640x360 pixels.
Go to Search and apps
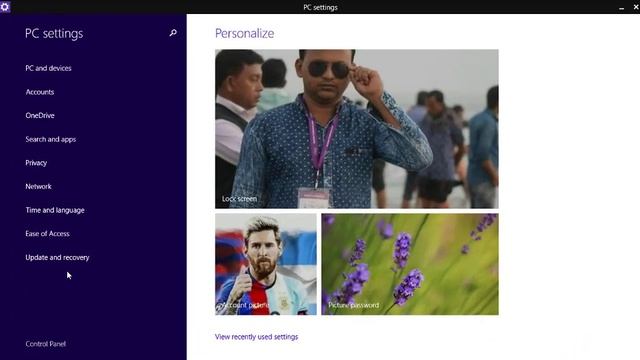point(51,139)
